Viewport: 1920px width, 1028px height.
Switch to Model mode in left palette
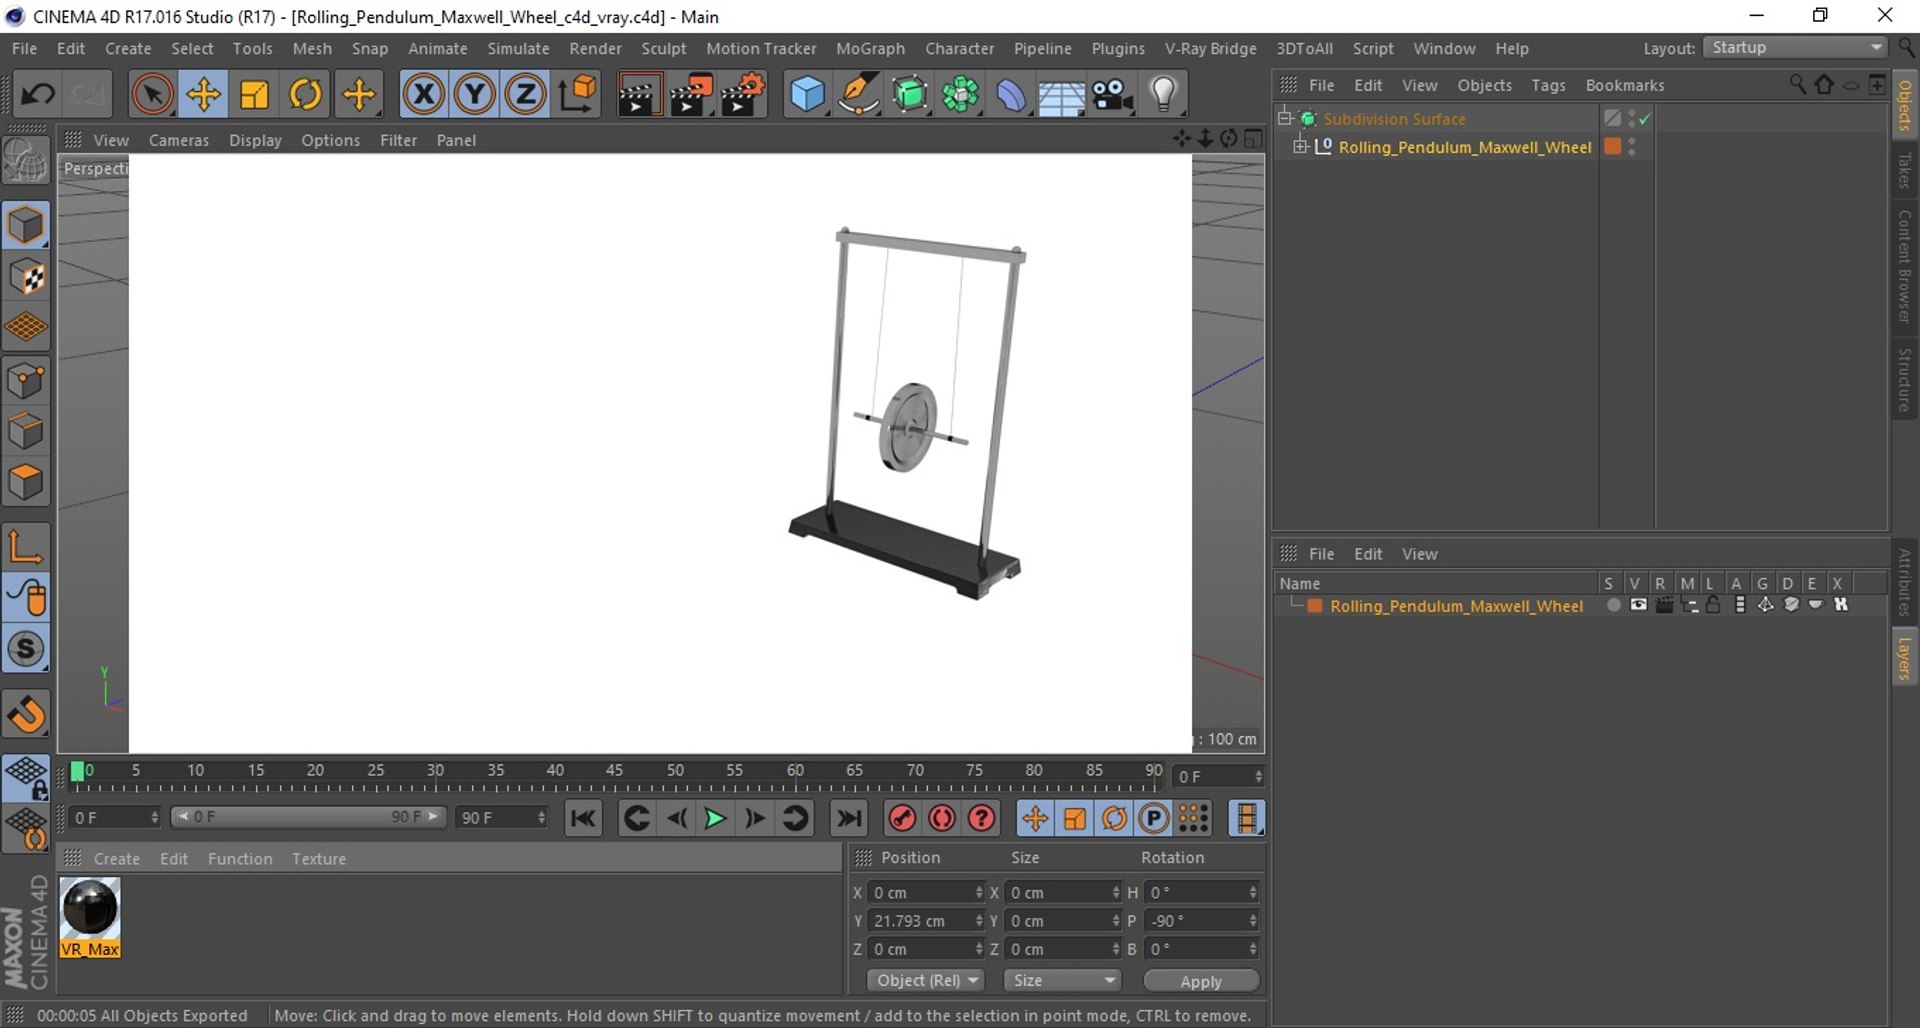click(26, 225)
